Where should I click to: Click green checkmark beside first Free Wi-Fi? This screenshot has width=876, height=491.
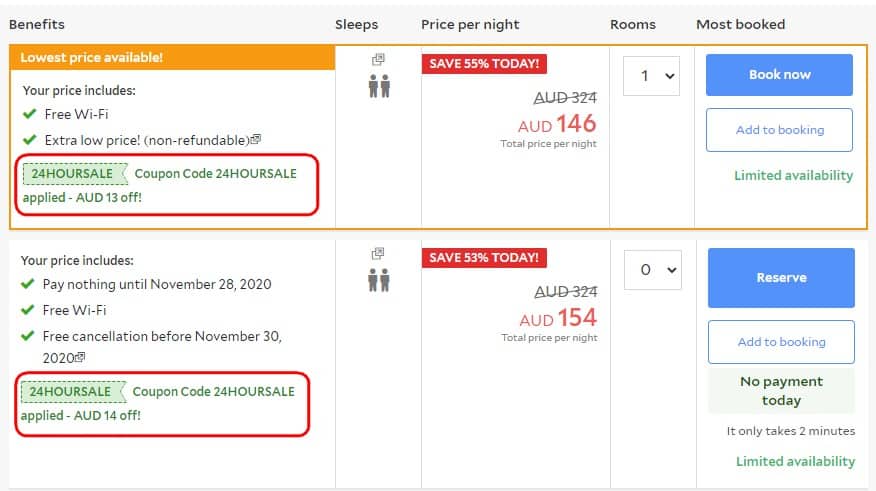[x=30, y=114]
